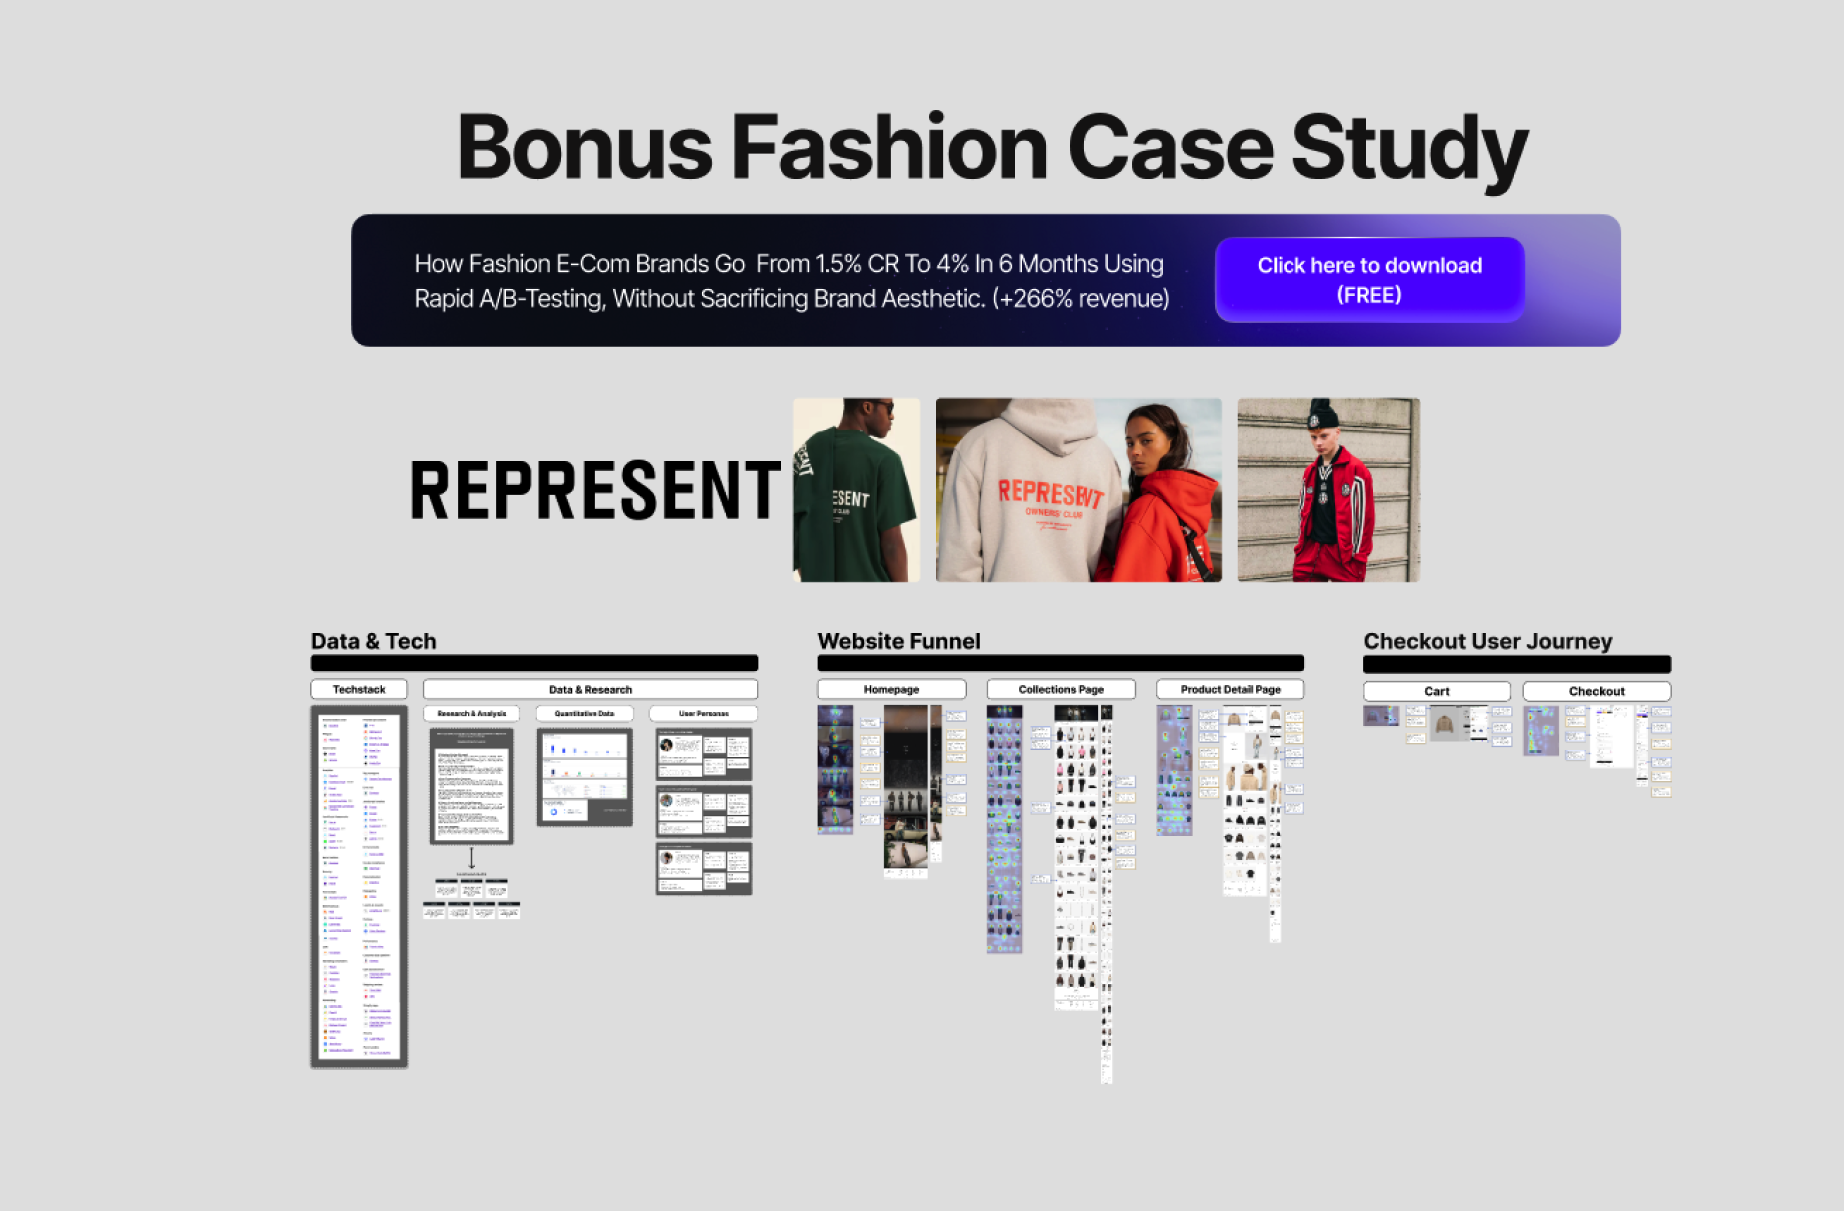The width and height of the screenshot is (1844, 1212).
Task: Select the User Personas label
Action: click(x=703, y=714)
